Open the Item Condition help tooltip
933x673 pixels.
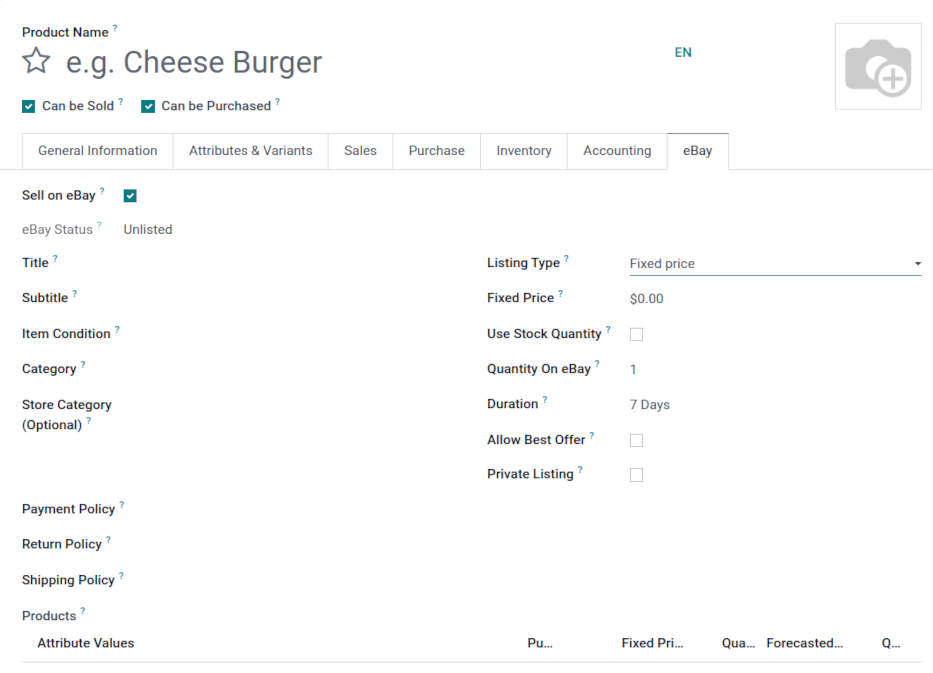pos(118,328)
